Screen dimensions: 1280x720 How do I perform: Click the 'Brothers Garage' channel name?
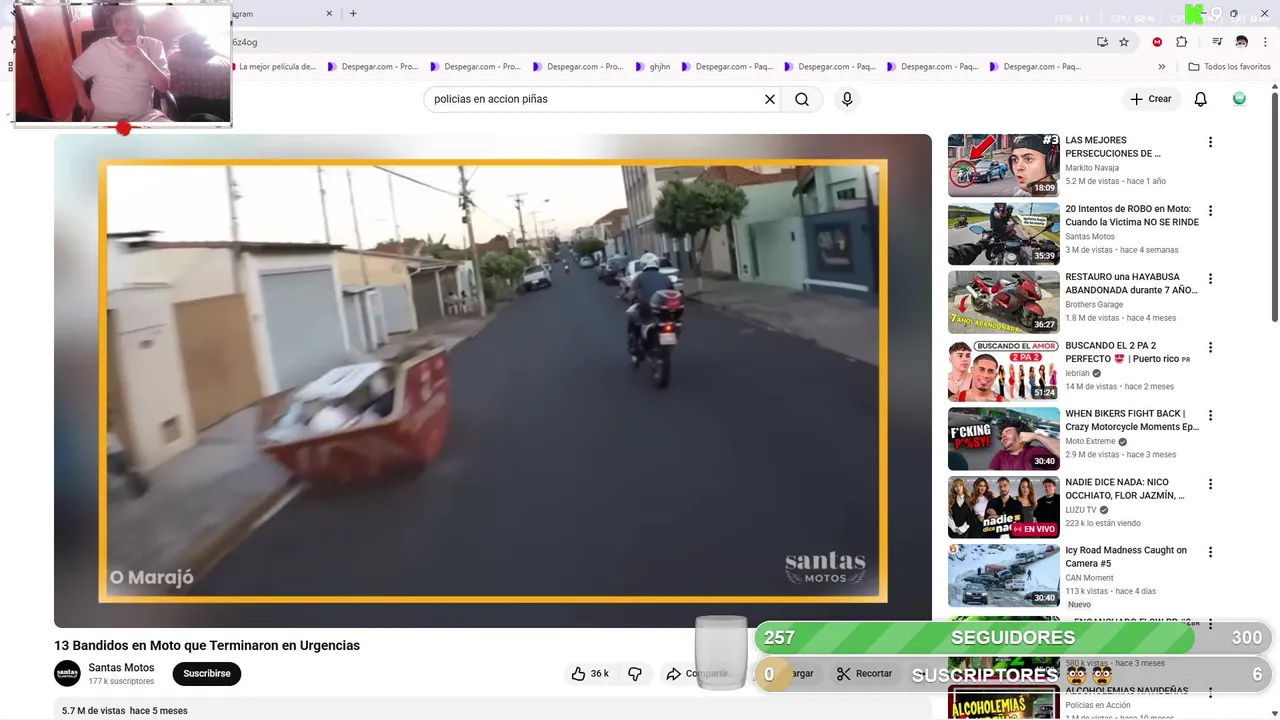pos(1094,305)
